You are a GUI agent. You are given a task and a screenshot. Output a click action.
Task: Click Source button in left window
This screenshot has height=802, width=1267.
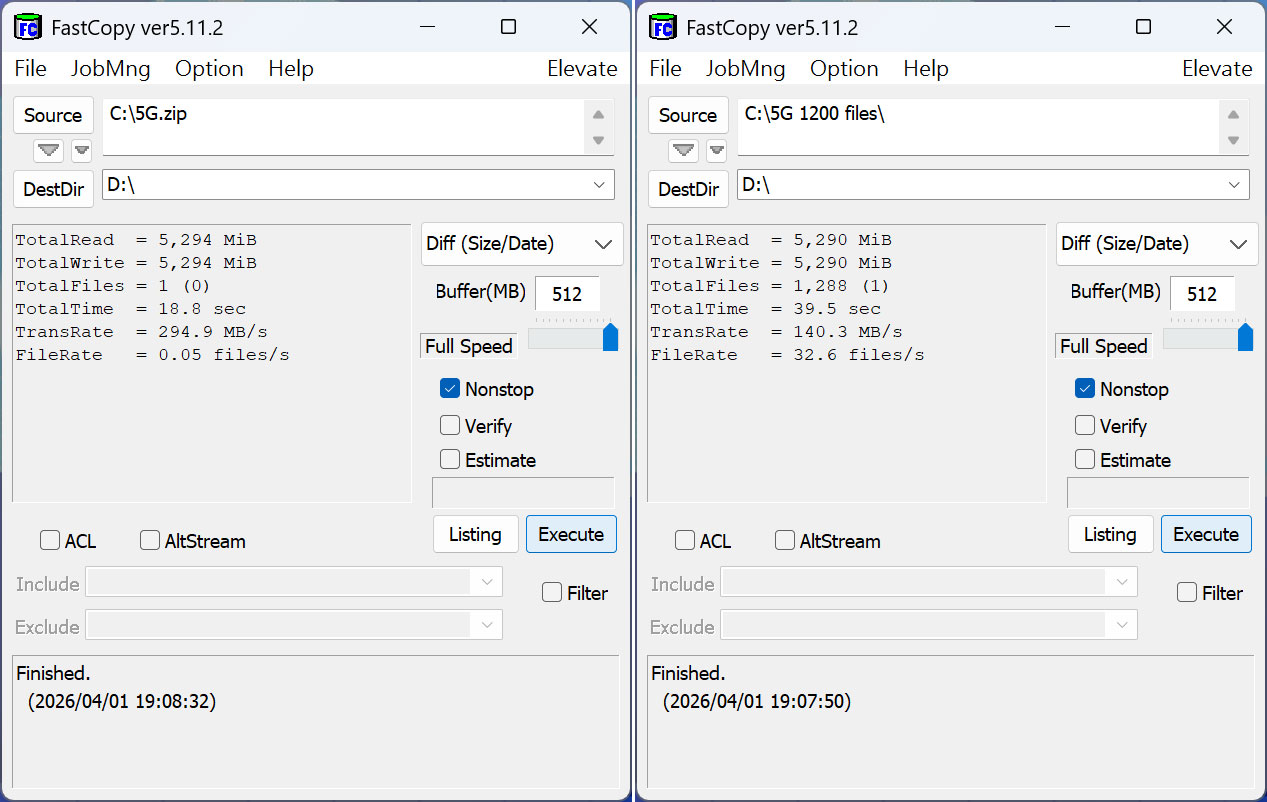(x=53, y=115)
